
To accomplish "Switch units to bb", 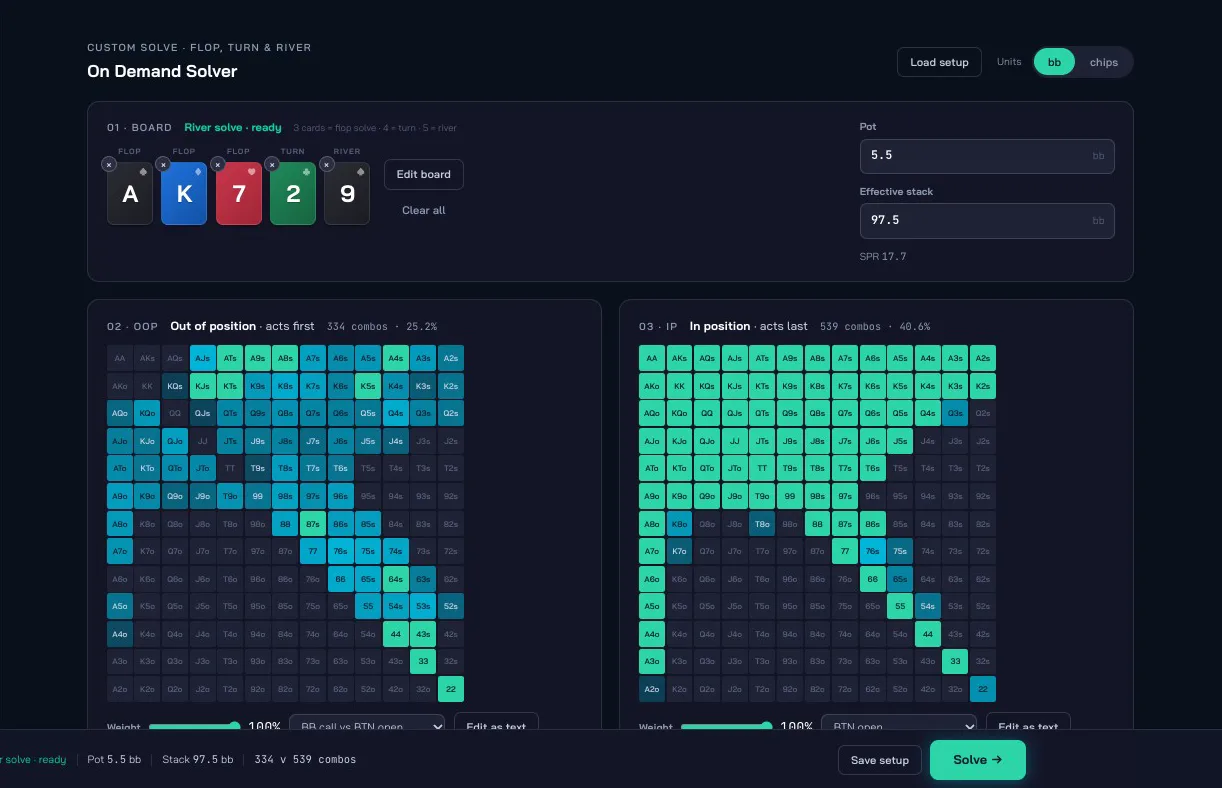I will point(1054,62).
